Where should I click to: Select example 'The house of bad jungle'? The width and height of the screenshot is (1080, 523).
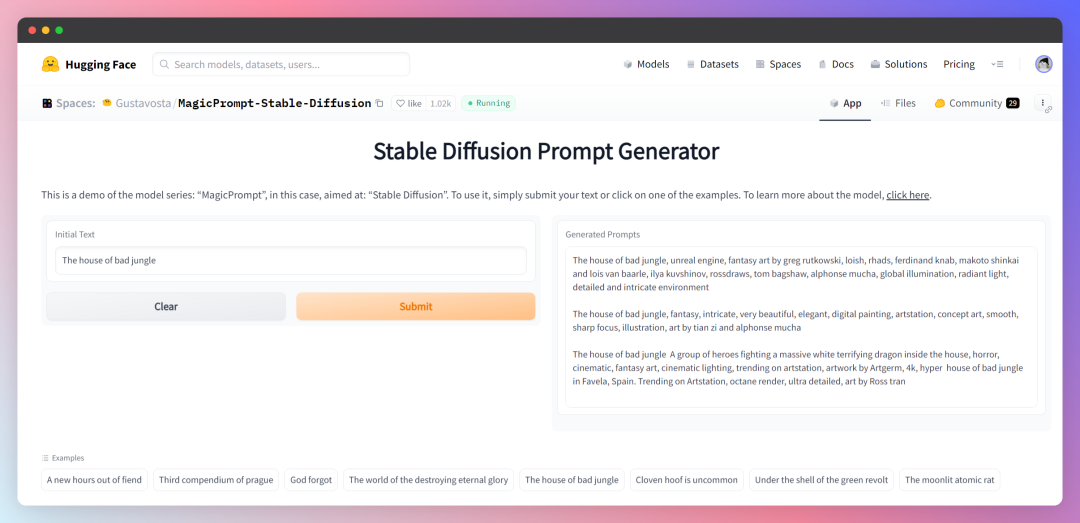coord(572,480)
